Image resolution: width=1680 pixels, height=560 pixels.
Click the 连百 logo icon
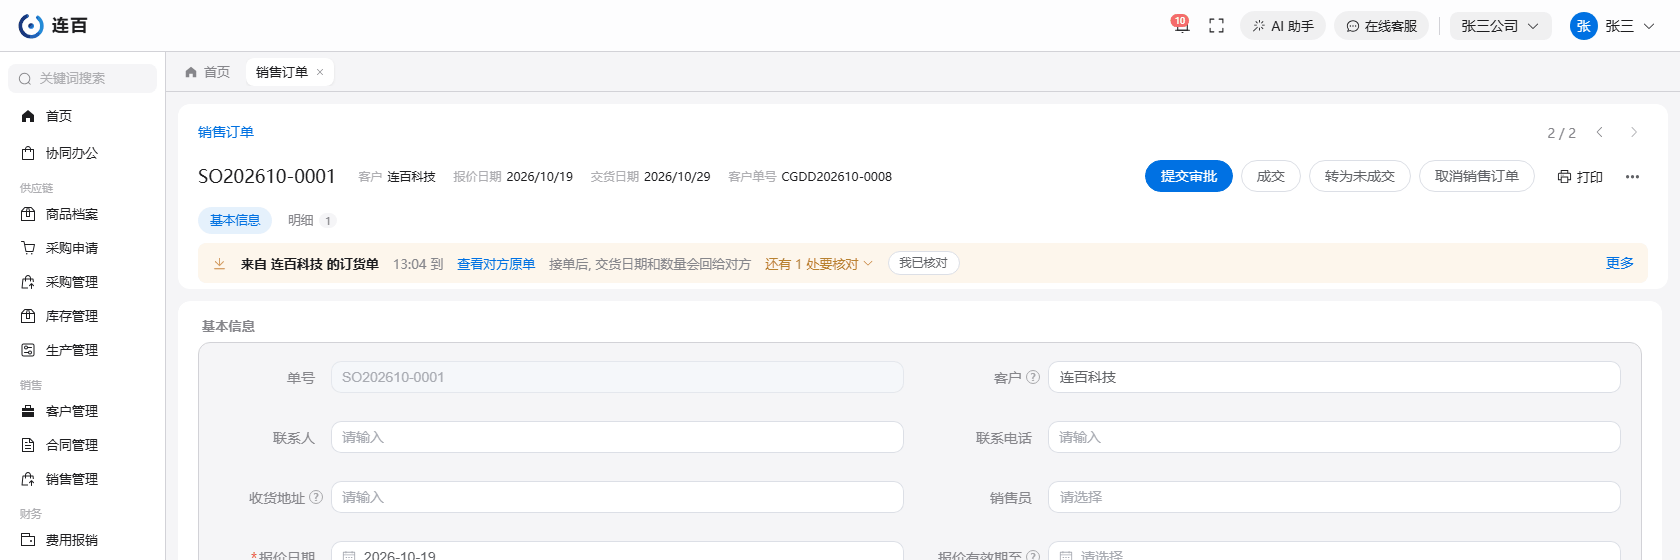point(31,26)
